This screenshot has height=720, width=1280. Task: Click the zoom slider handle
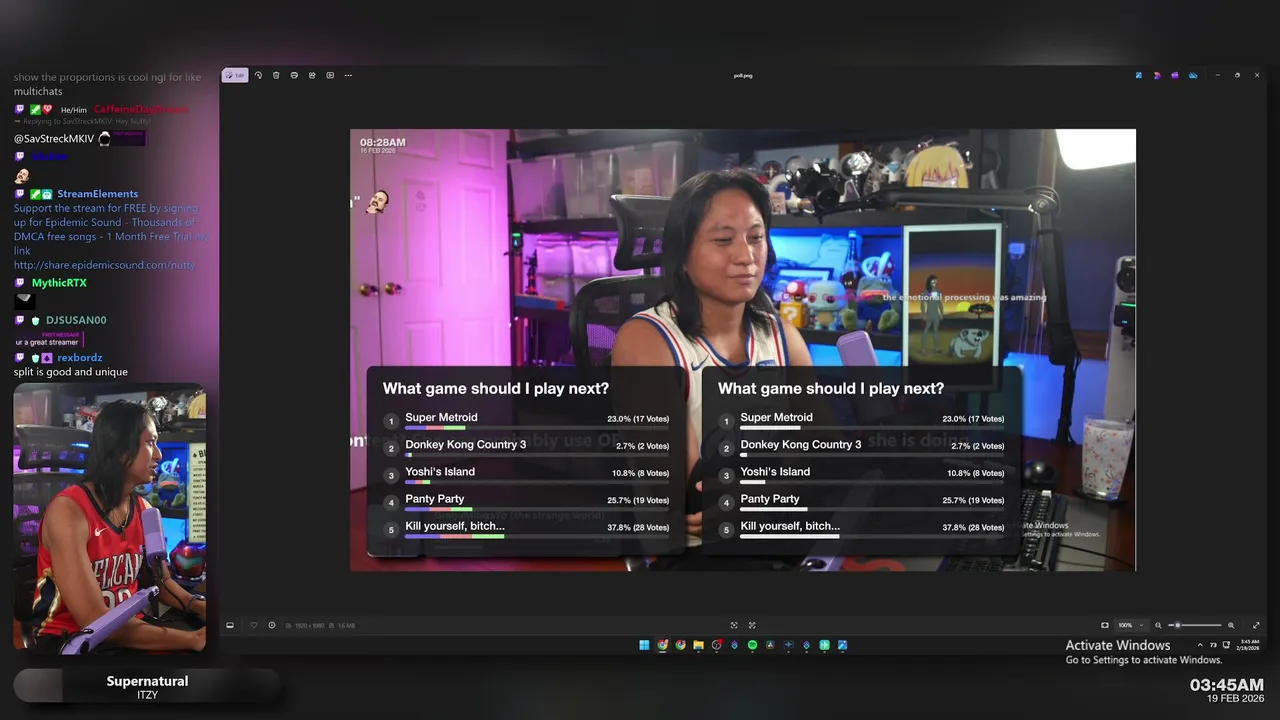tap(1178, 625)
